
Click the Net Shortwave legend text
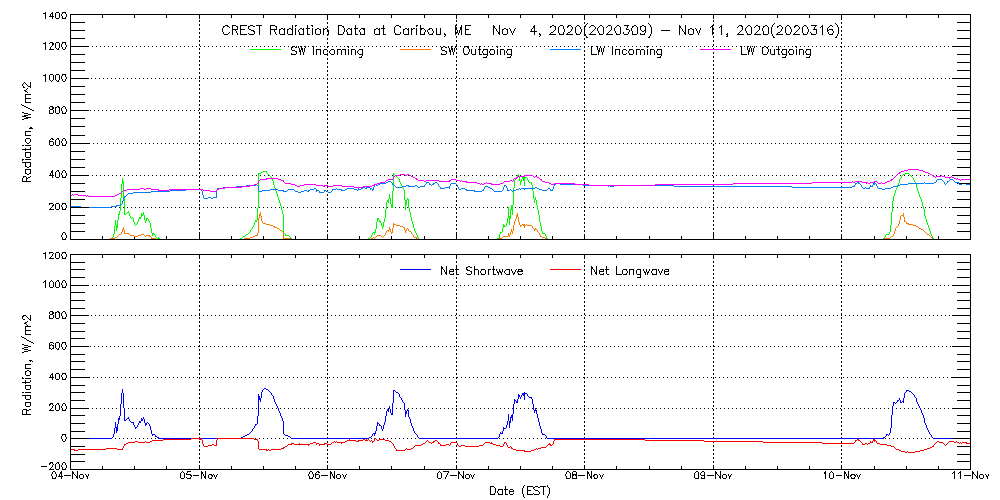coord(481,271)
